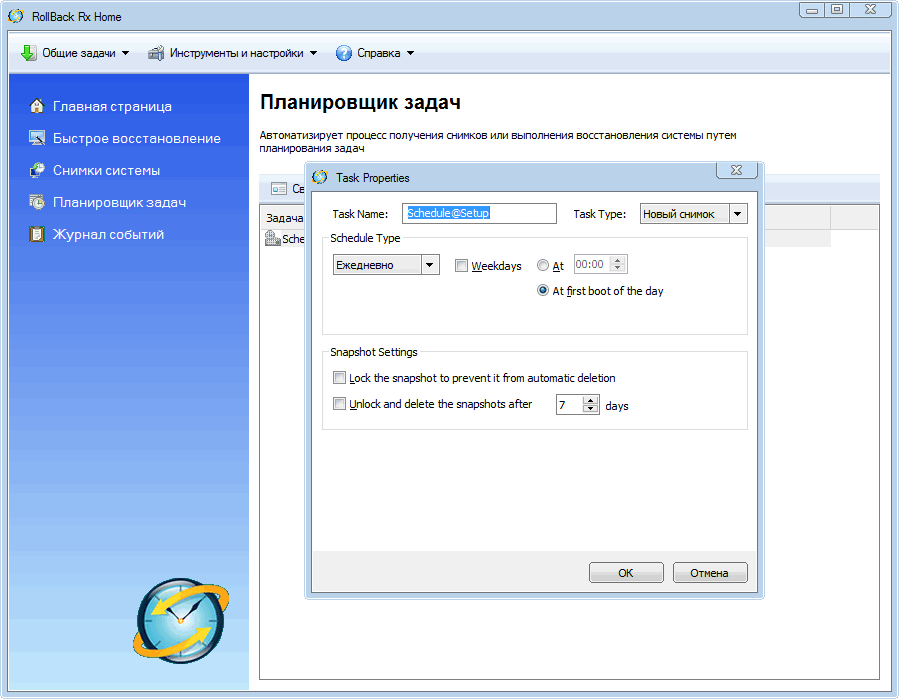Expand the Ежедневно schedule type dropdown
Screen dimensions: 899x699
pos(430,265)
